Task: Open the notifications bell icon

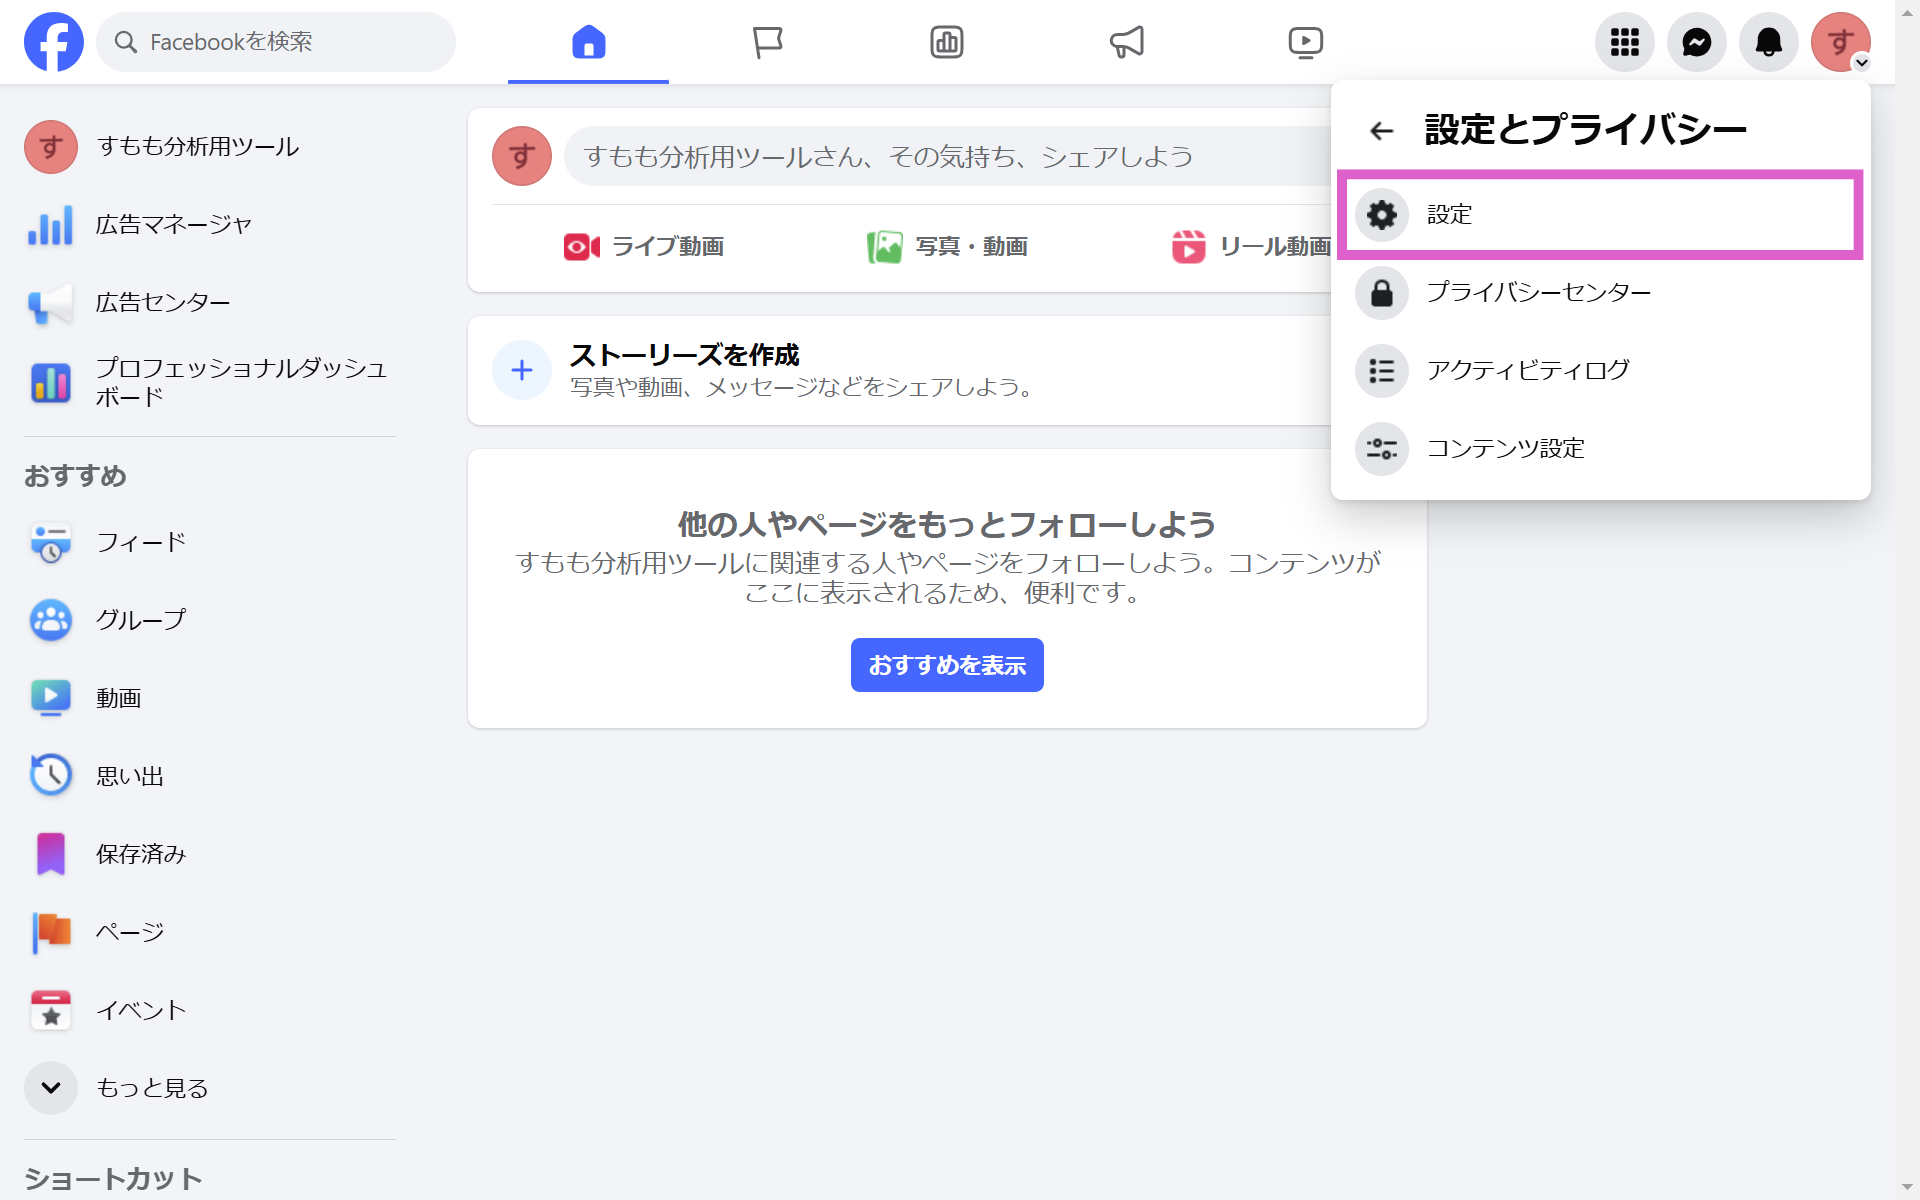Action: tap(1768, 42)
